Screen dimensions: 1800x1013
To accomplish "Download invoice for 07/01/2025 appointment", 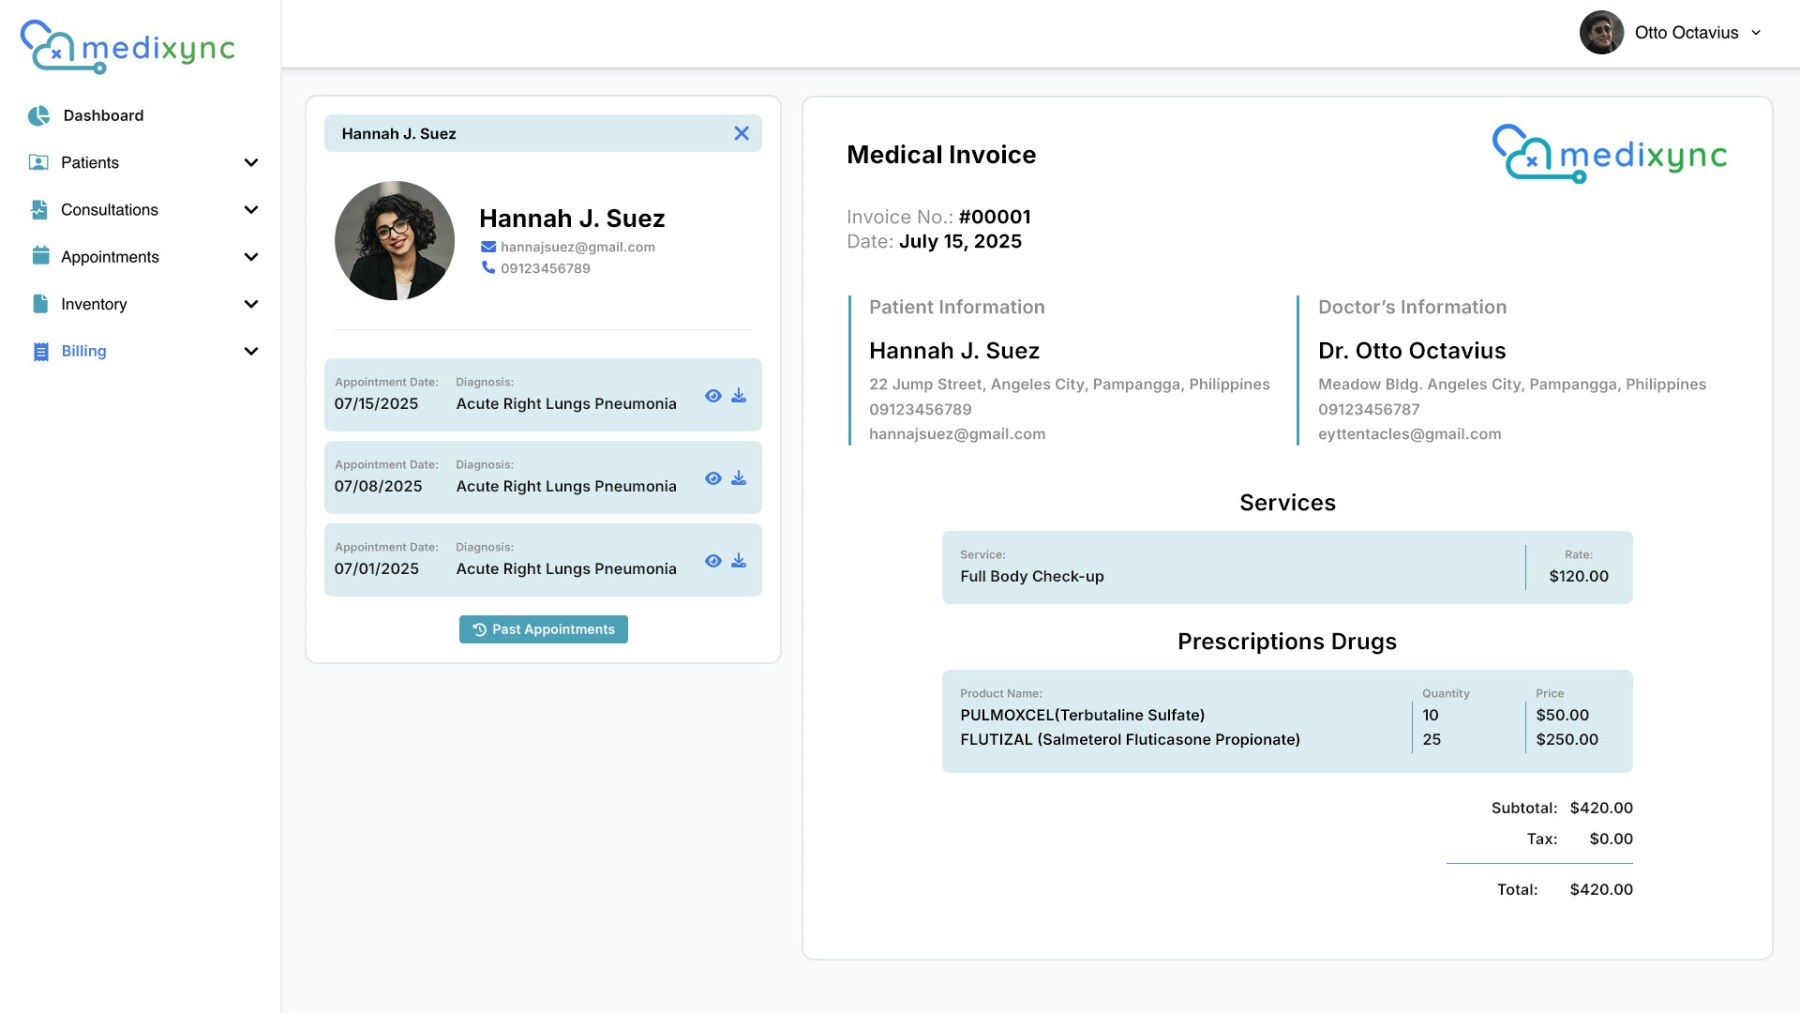I will click(x=739, y=561).
